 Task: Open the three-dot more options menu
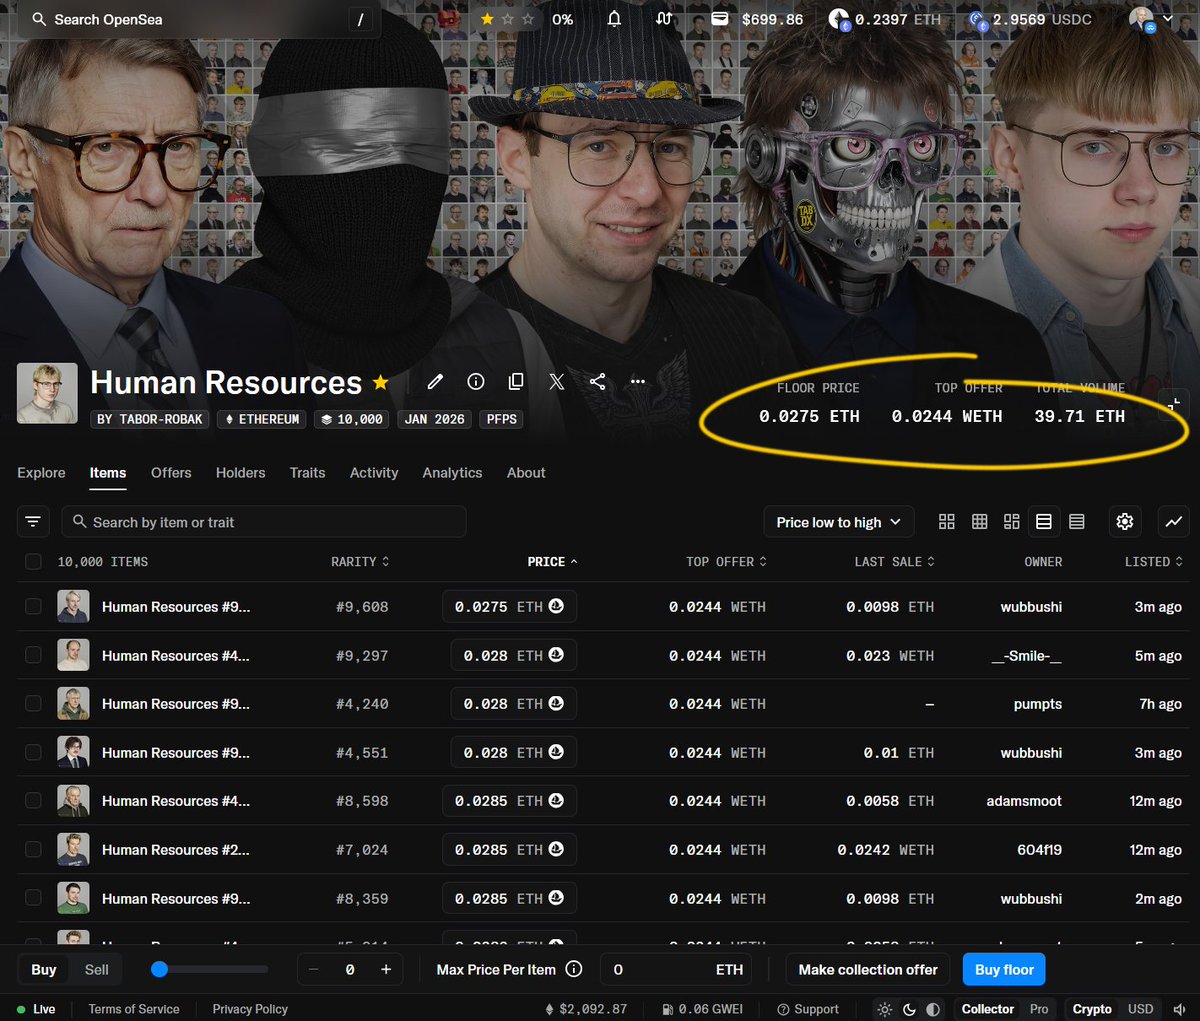(638, 381)
